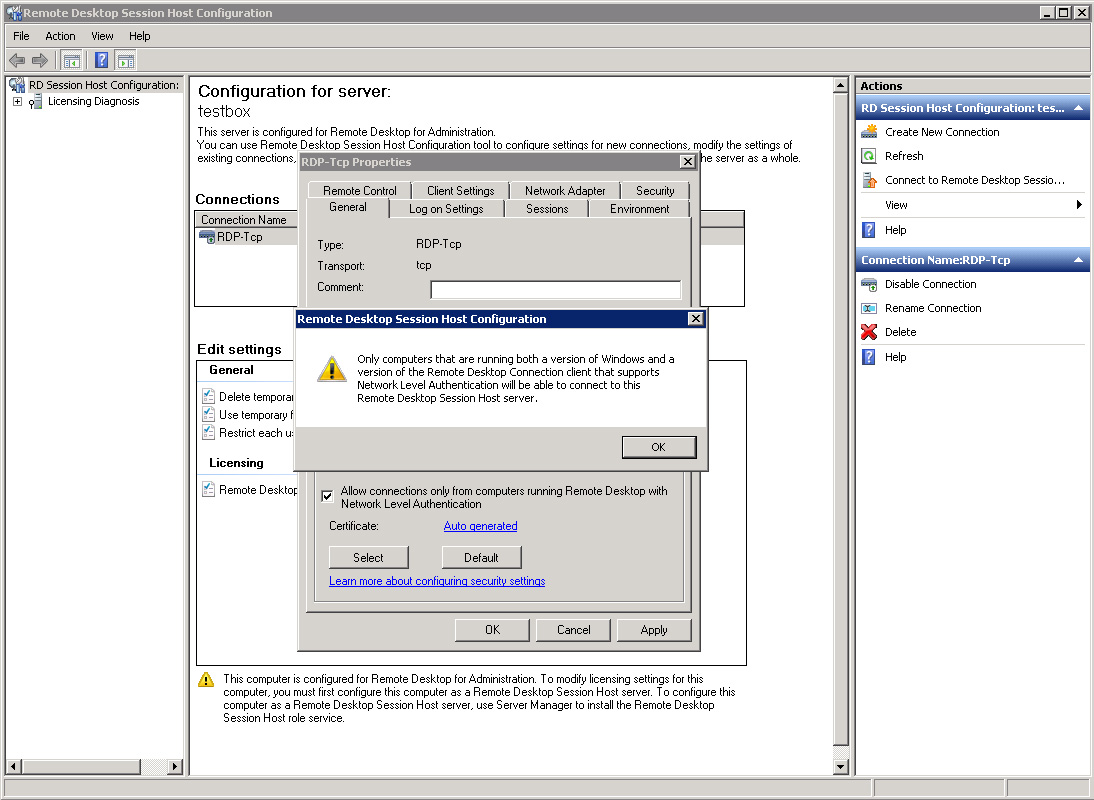The height and width of the screenshot is (800, 1094).
Task: Close the RDP-Tcp Properties dialog with its X
Action: (687, 162)
